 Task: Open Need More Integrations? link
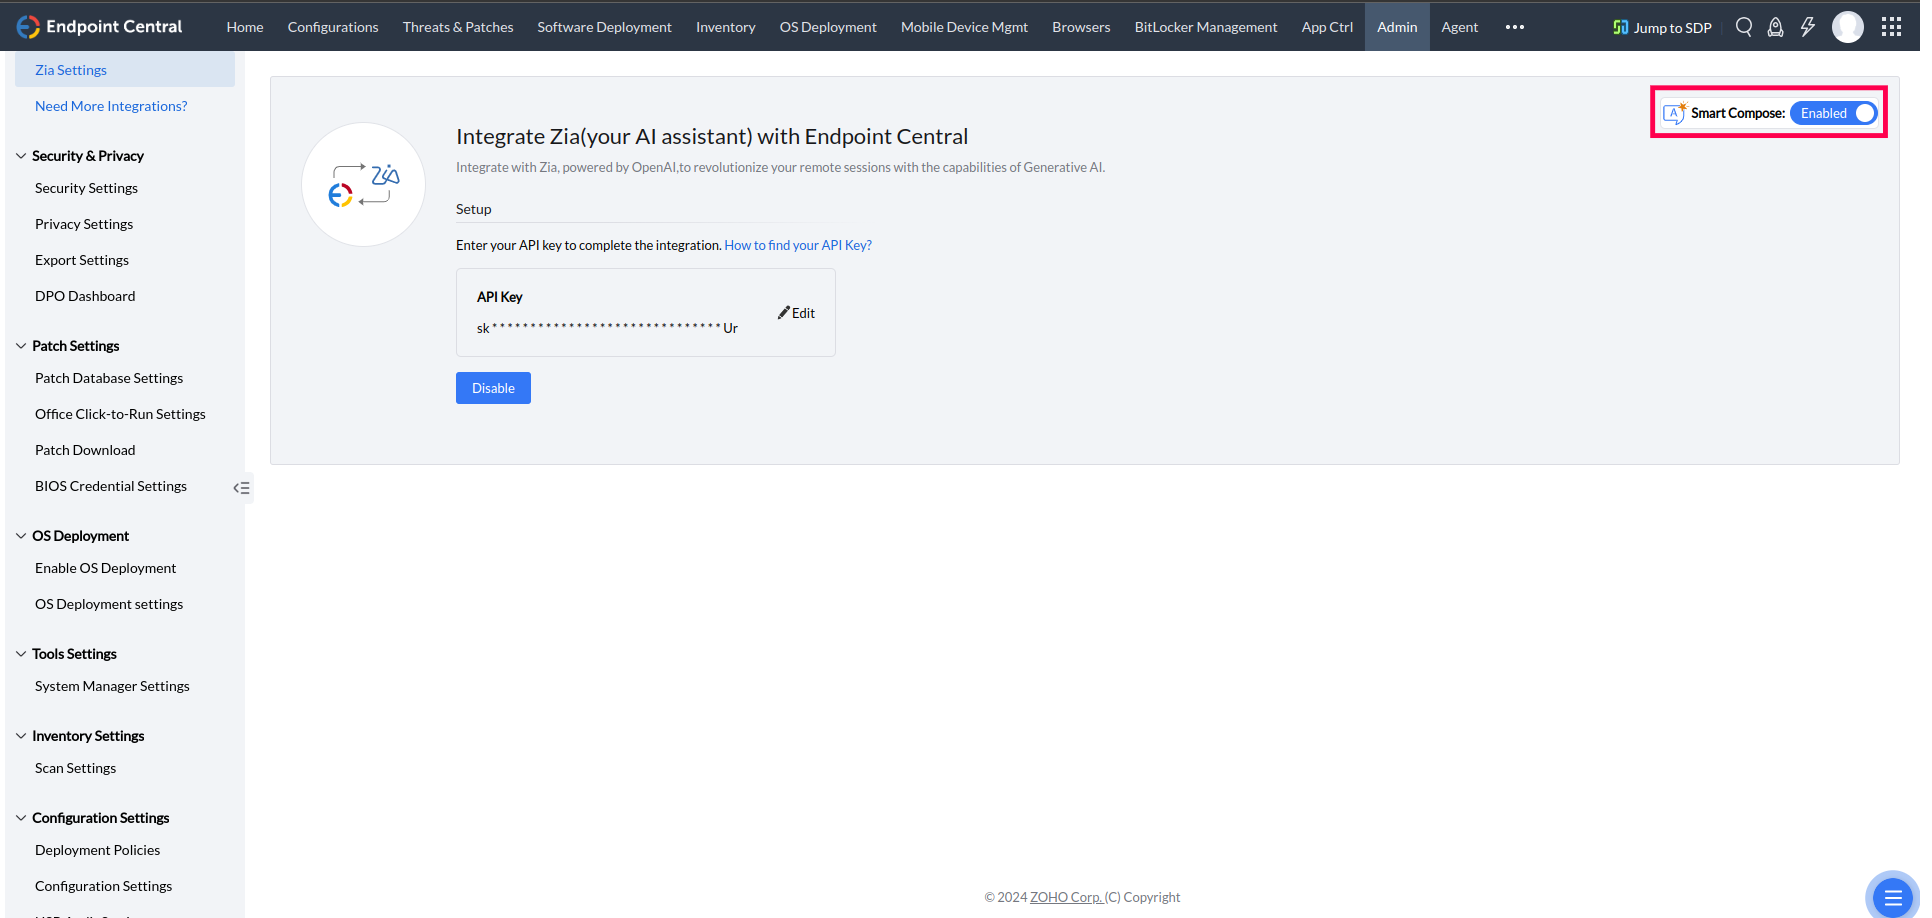pyautogui.click(x=111, y=106)
